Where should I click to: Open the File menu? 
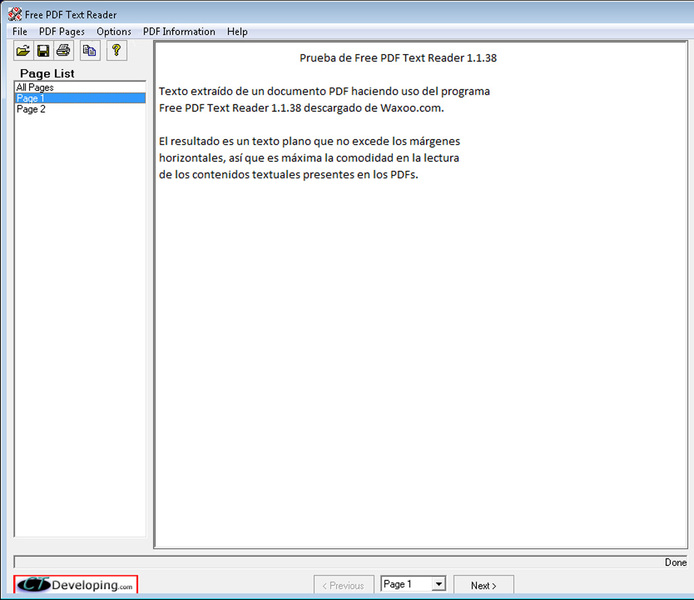tap(19, 31)
